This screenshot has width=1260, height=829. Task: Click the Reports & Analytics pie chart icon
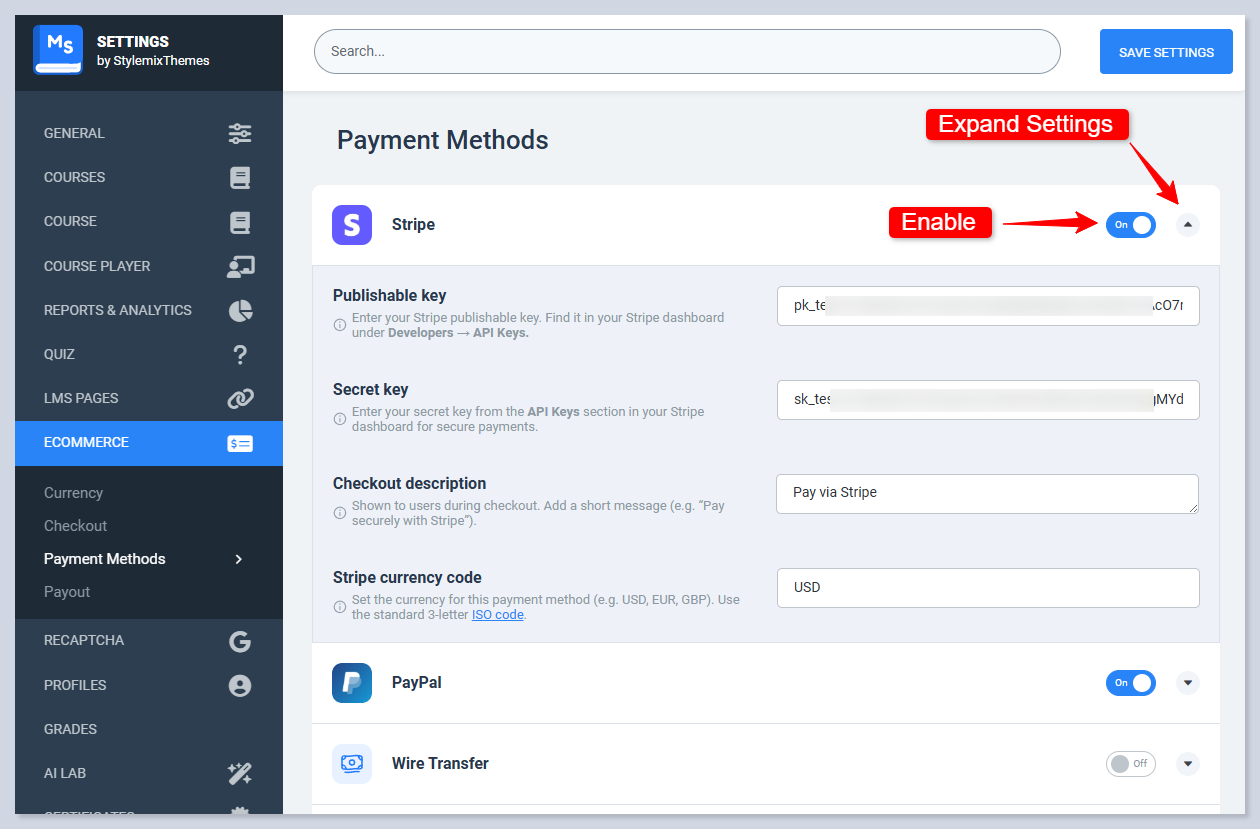[x=240, y=310]
